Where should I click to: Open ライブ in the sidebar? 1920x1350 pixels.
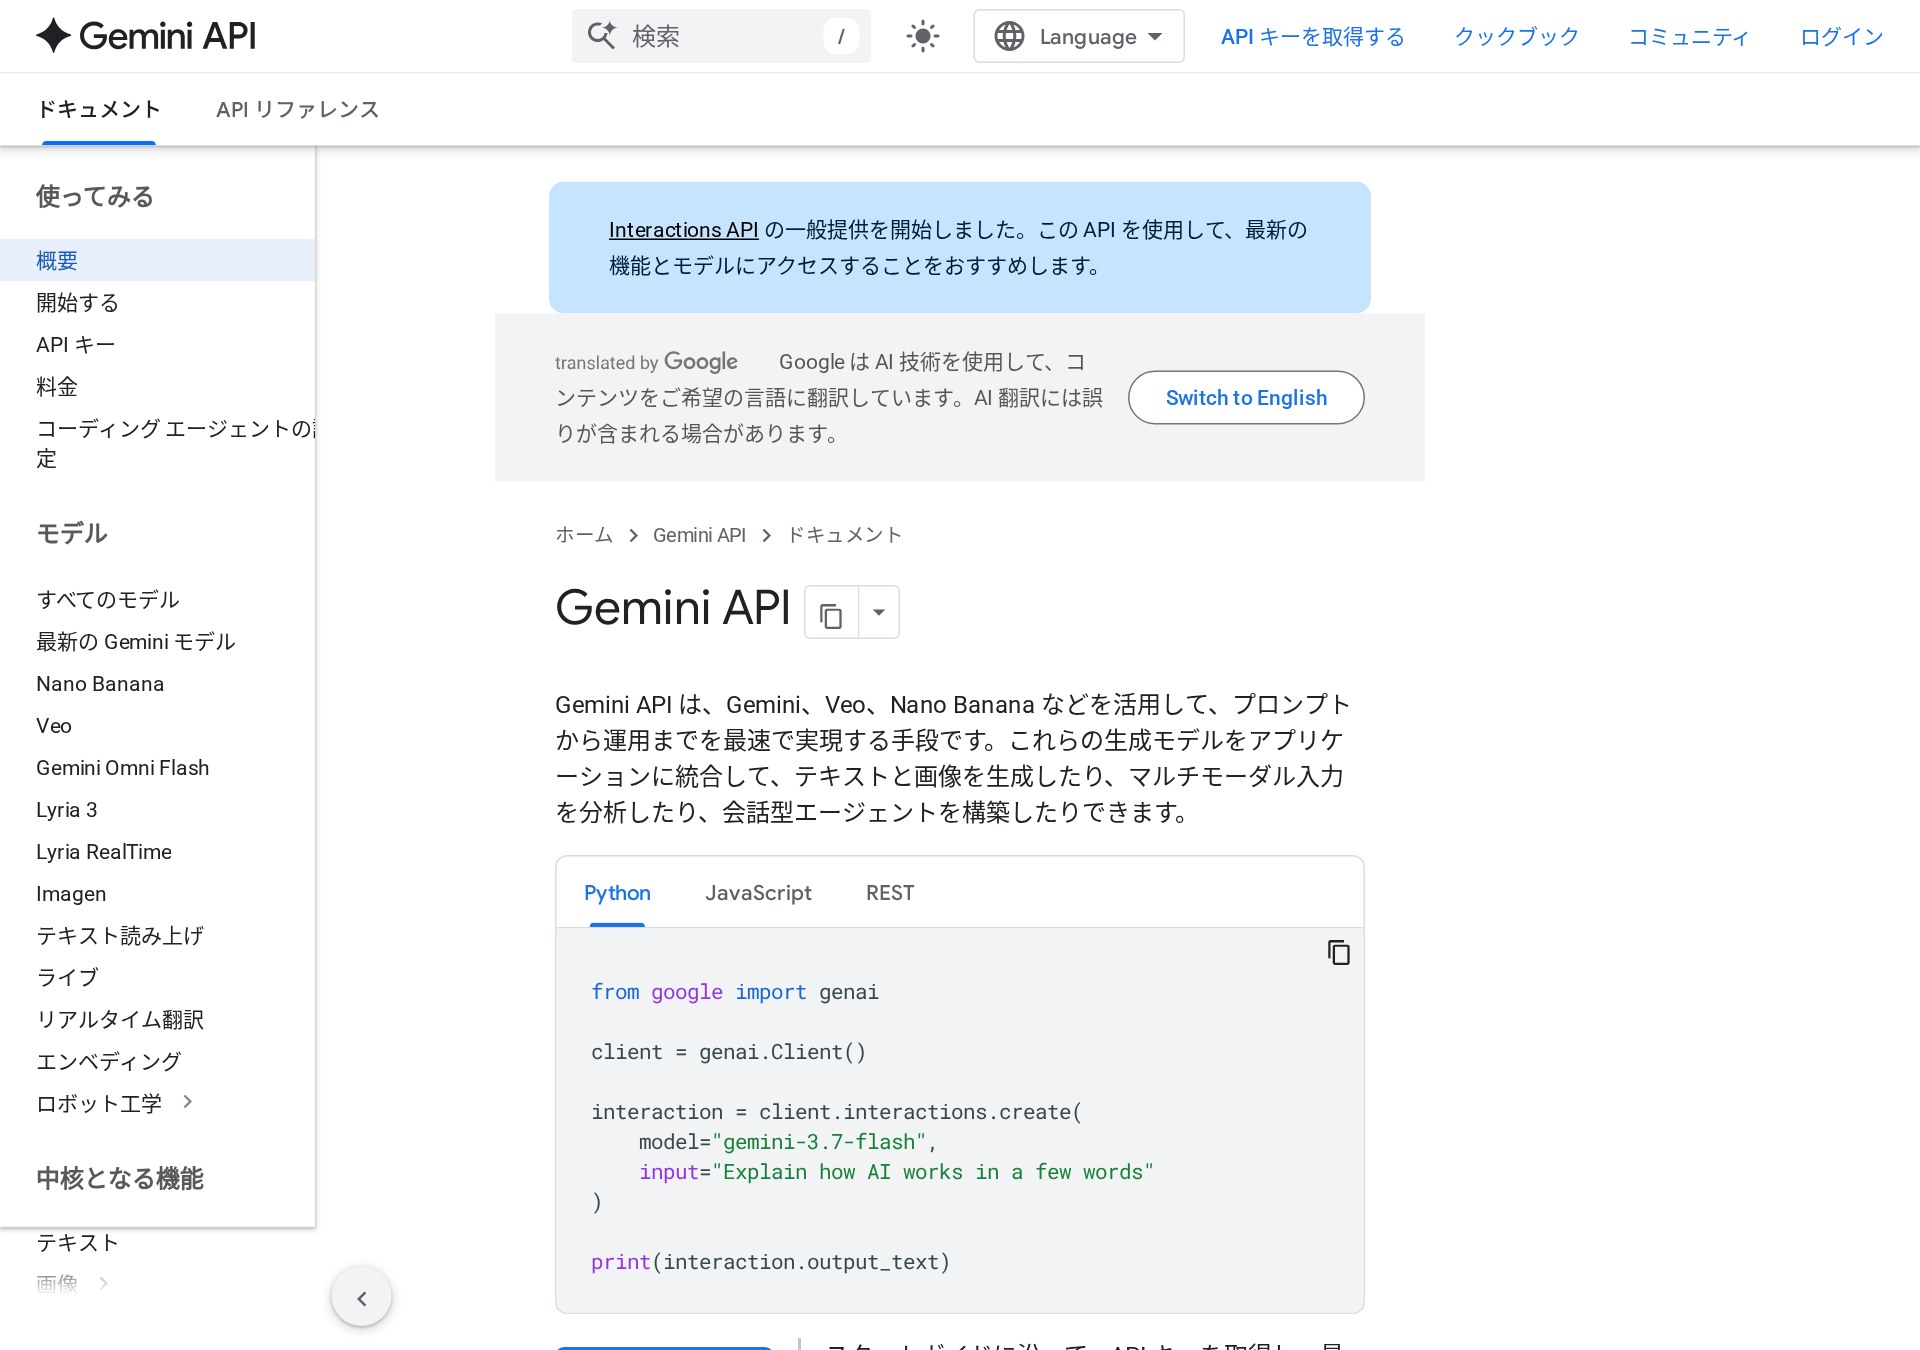[x=68, y=977]
